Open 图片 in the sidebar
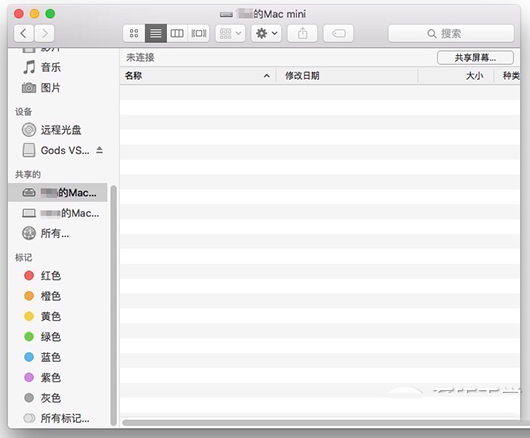Viewport: 530px width, 438px height. click(51, 88)
